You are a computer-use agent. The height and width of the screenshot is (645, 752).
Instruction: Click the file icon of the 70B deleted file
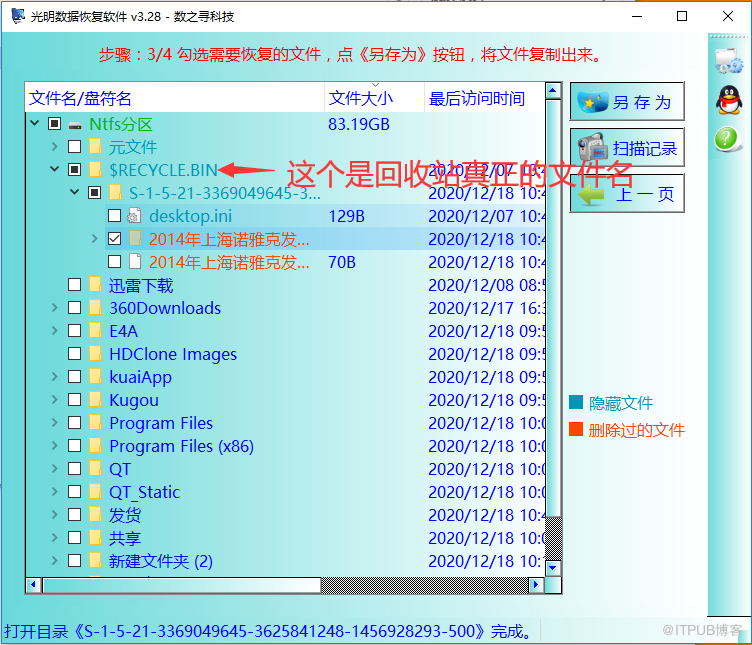point(135,262)
